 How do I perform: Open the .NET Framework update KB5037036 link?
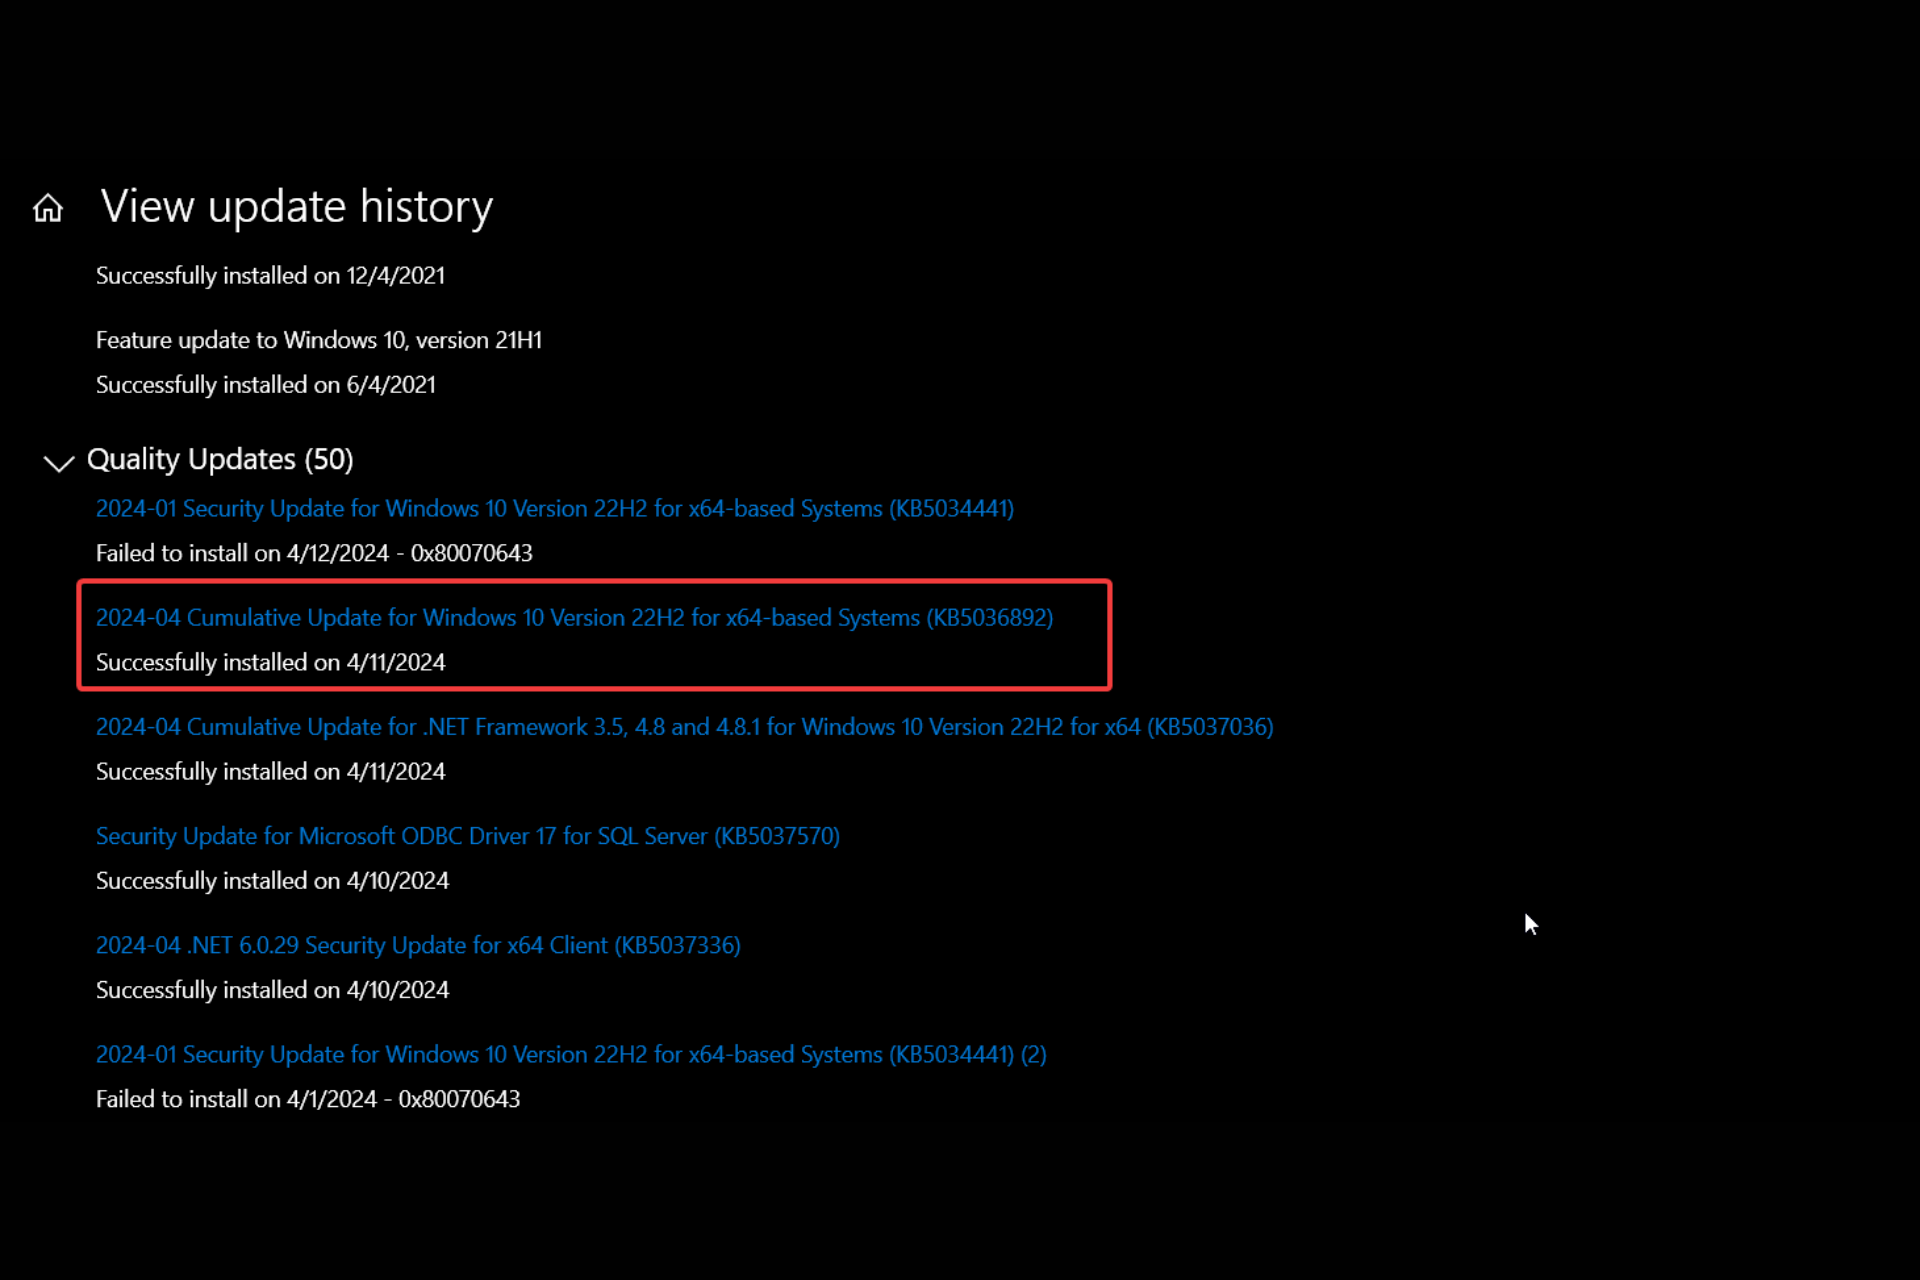683,727
